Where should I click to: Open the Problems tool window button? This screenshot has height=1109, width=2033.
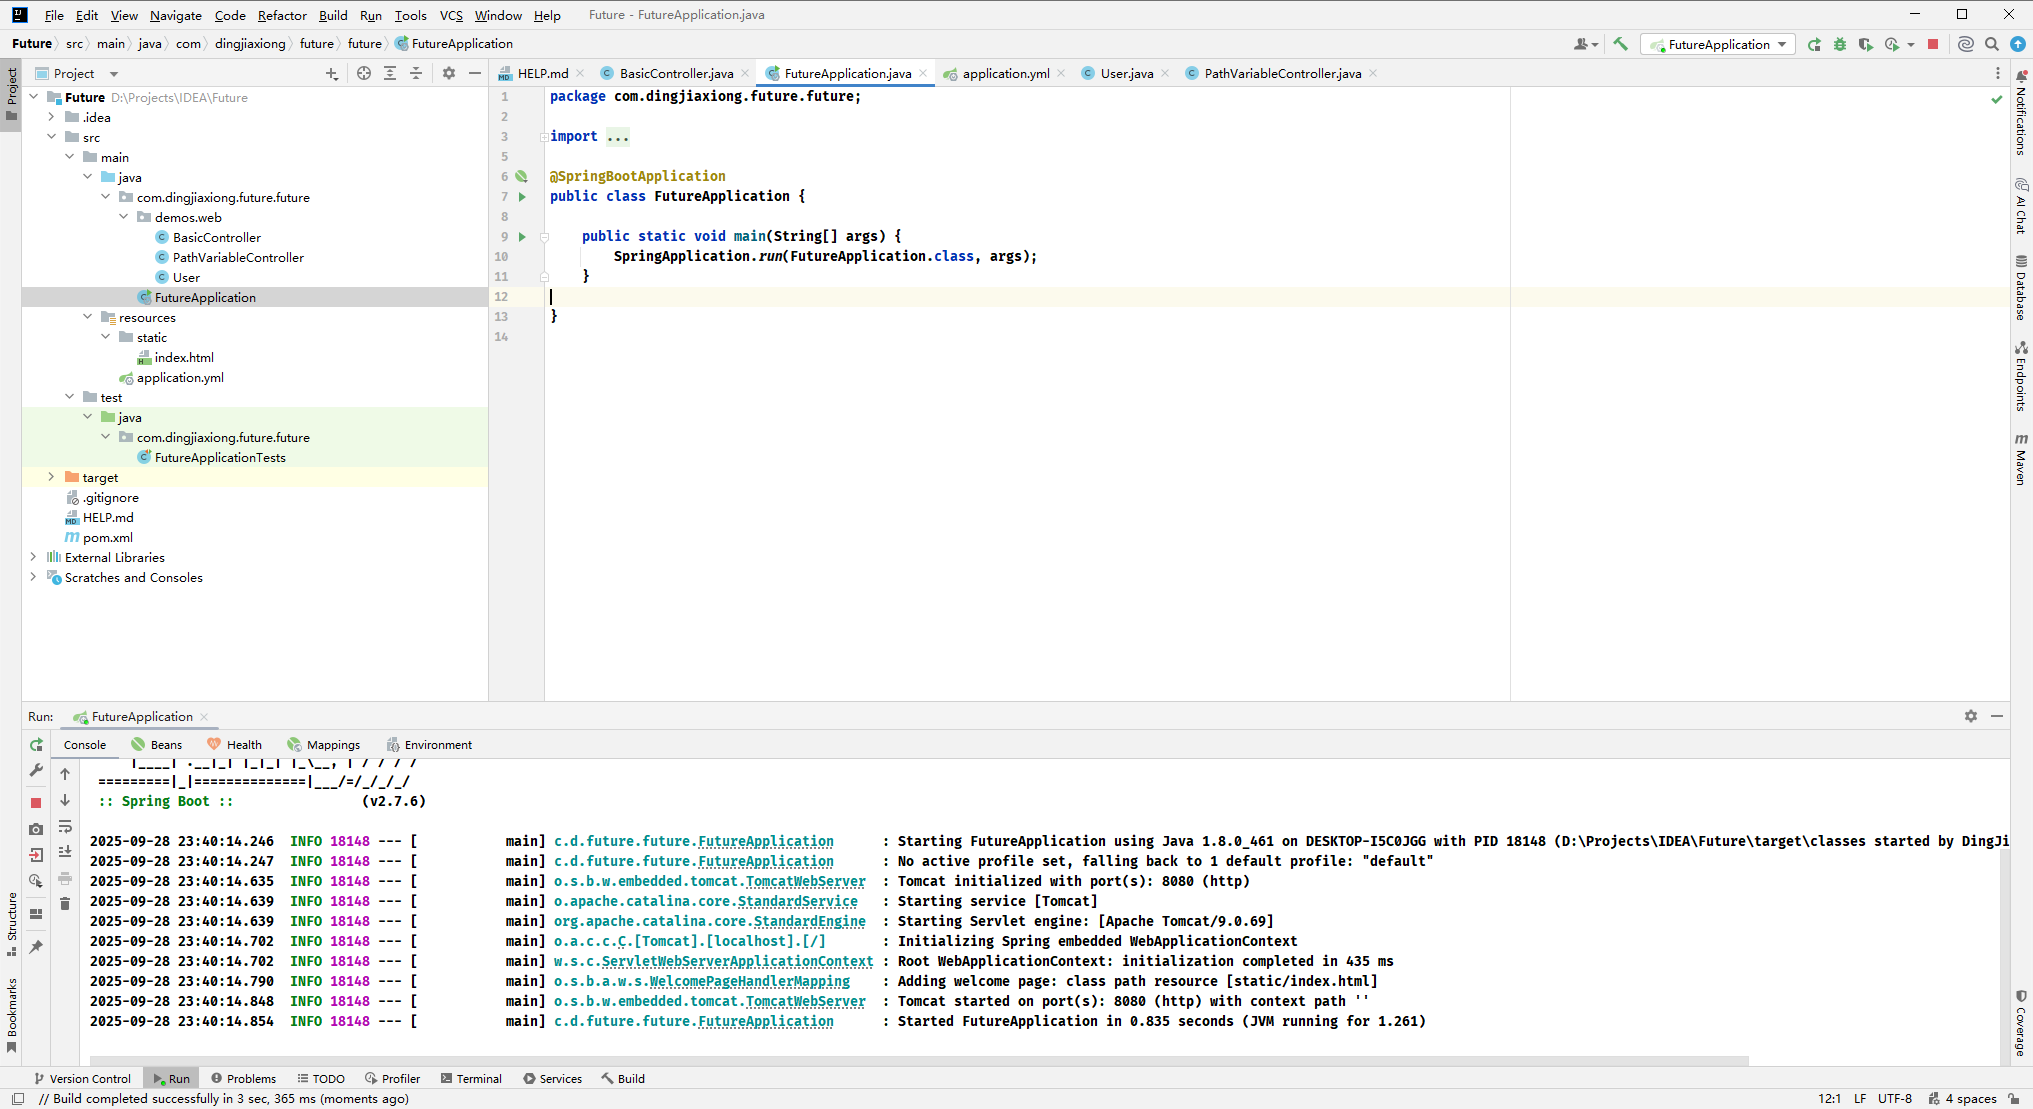coord(243,1078)
